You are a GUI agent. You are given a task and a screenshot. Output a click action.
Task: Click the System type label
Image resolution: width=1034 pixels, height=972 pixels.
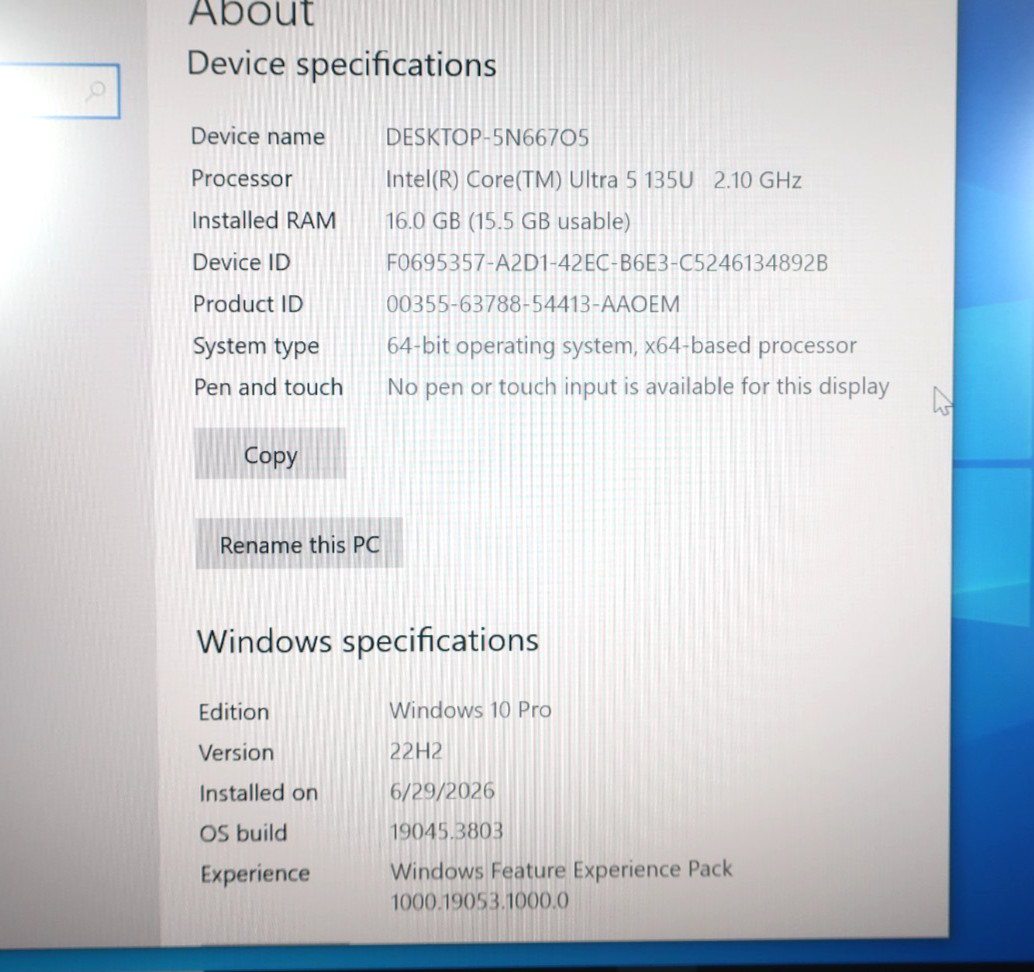coord(256,346)
